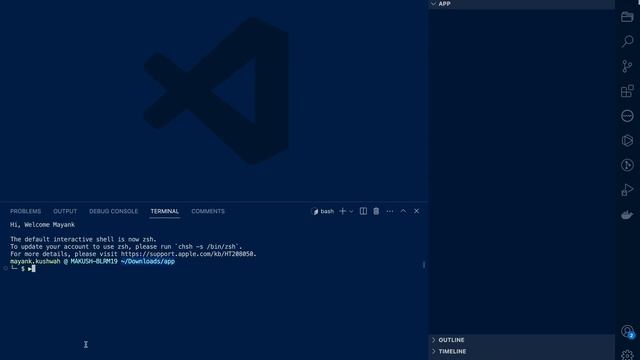Open the Docker whale icon
The image size is (640, 360).
click(627, 215)
